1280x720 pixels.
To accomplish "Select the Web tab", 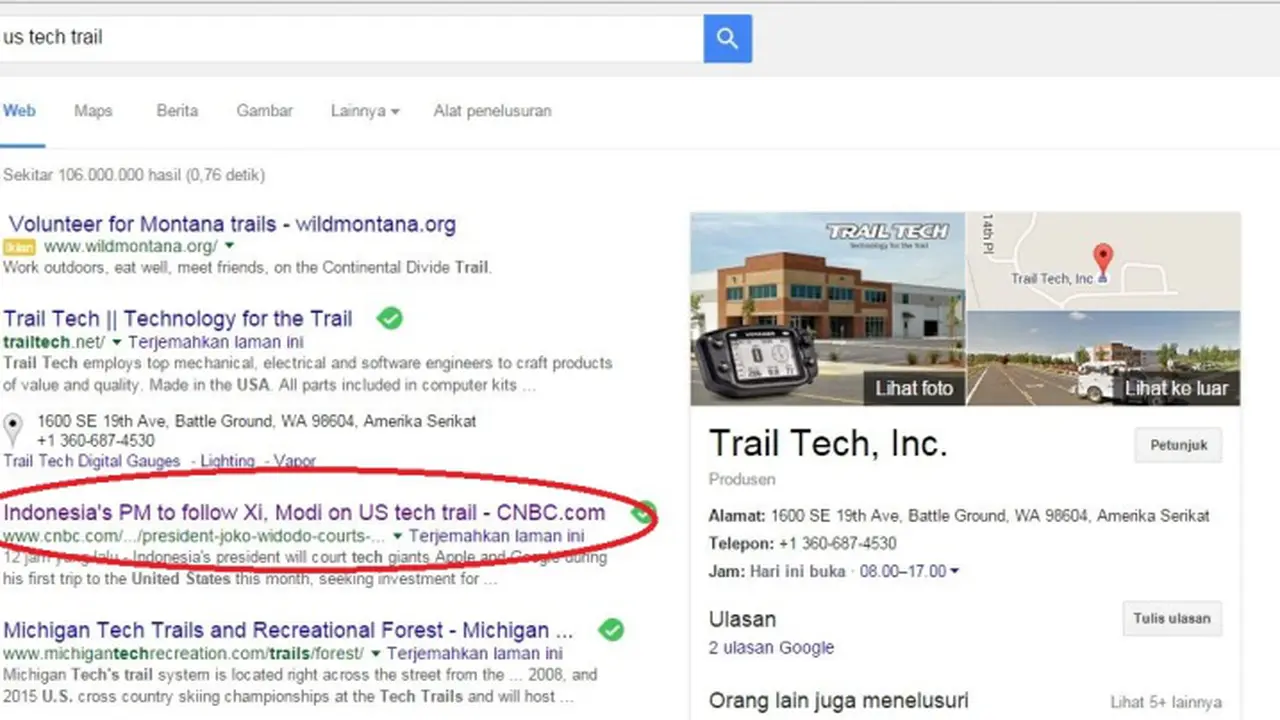I will click(19, 111).
